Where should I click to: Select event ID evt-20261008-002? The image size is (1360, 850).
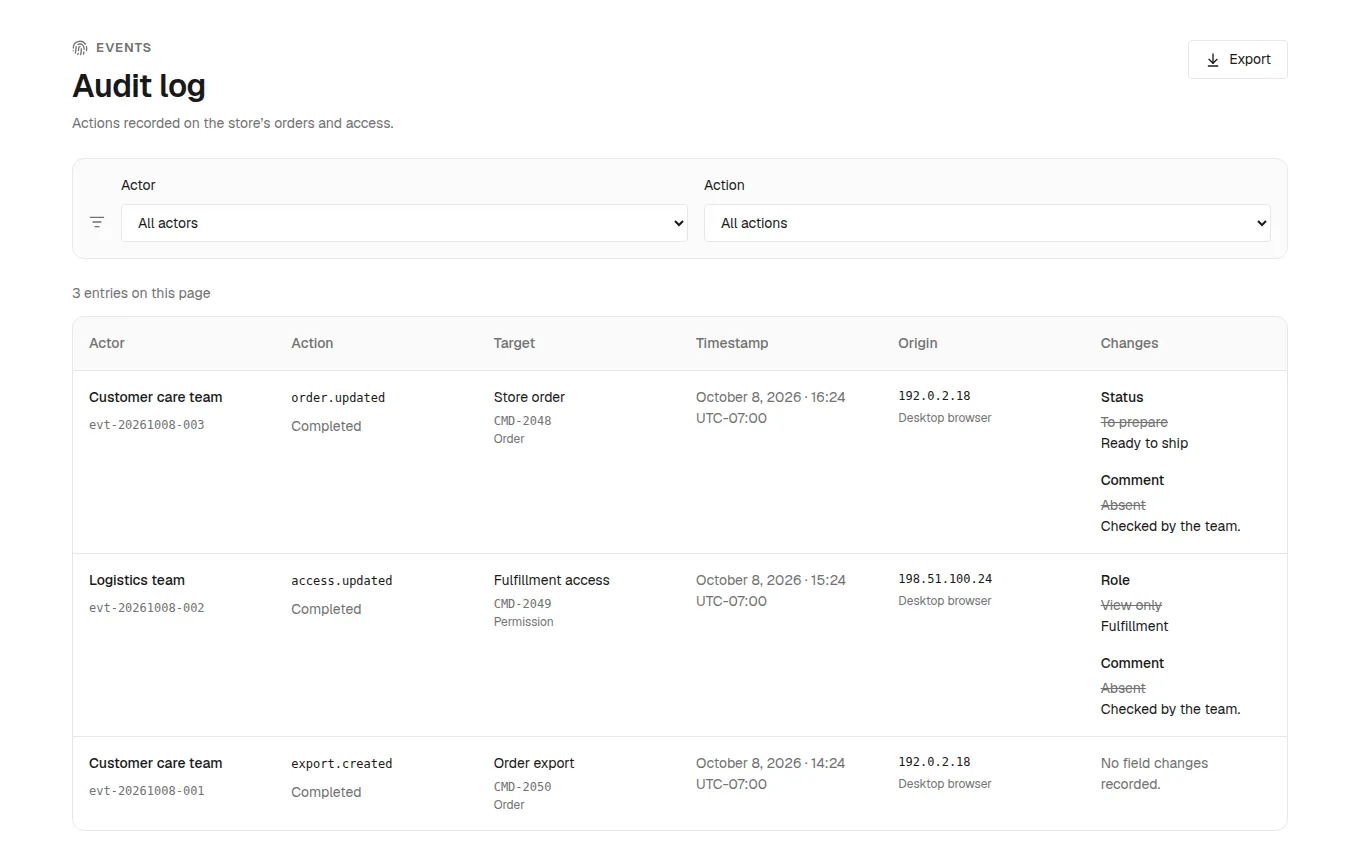click(146, 608)
